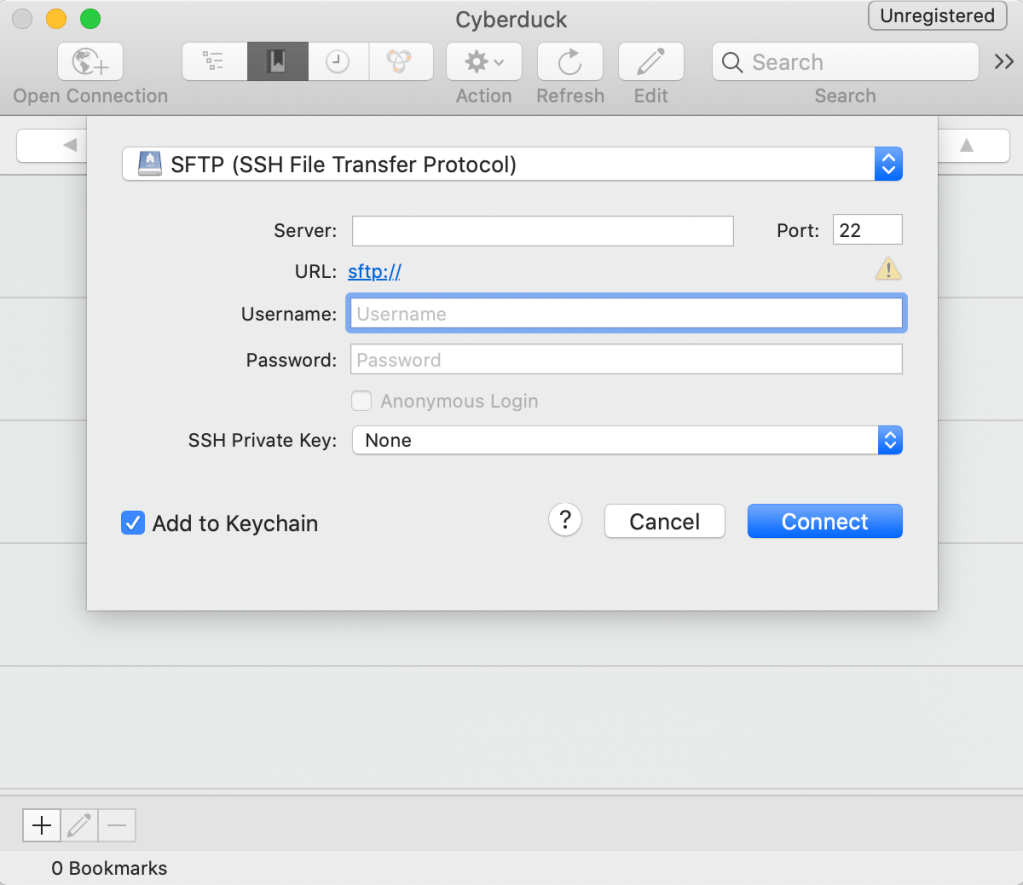Screen dimensions: 1023x885
Task: Click the Refresh arrow icon
Action: click(570, 62)
